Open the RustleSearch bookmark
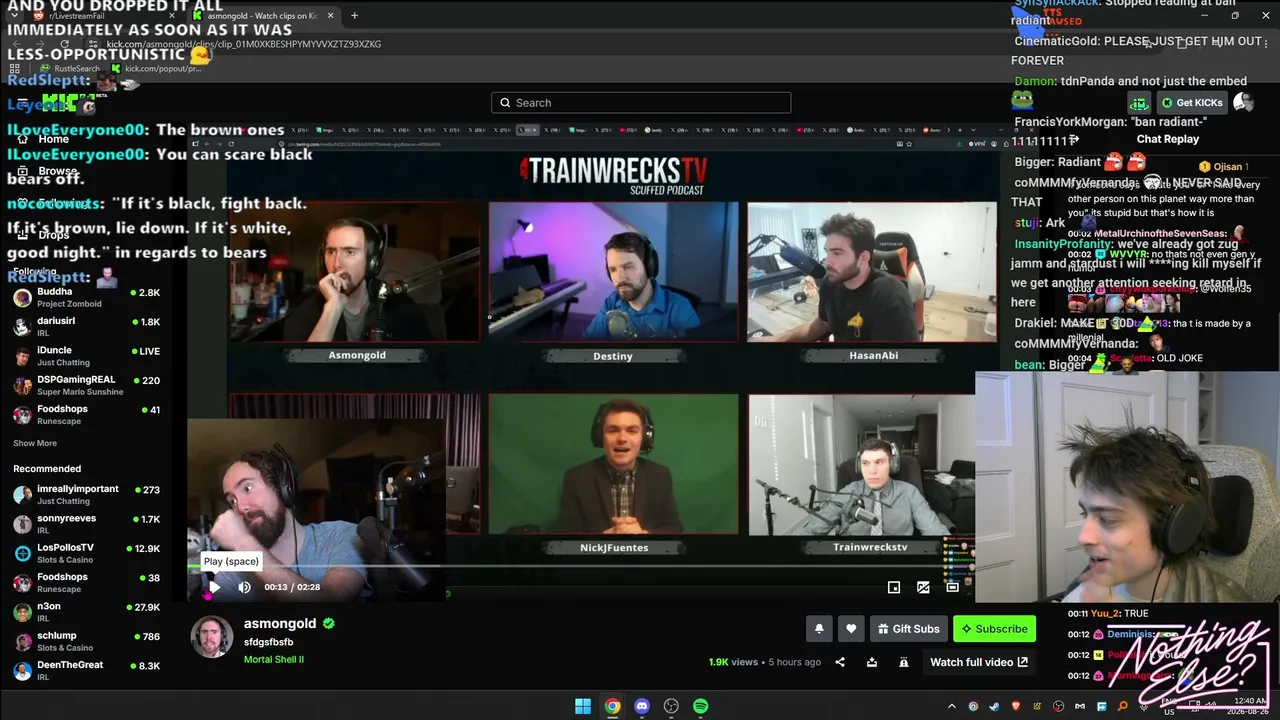Viewport: 1280px width, 720px height. [x=69, y=69]
